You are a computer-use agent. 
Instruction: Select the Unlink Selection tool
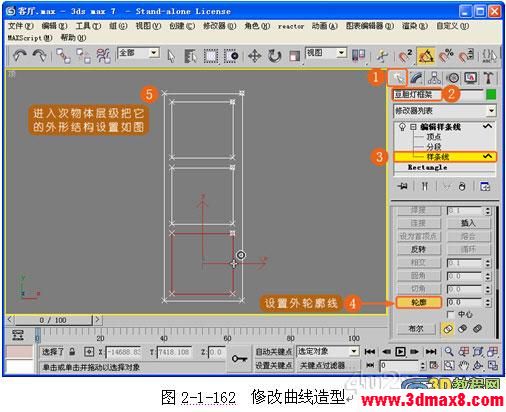(83, 56)
